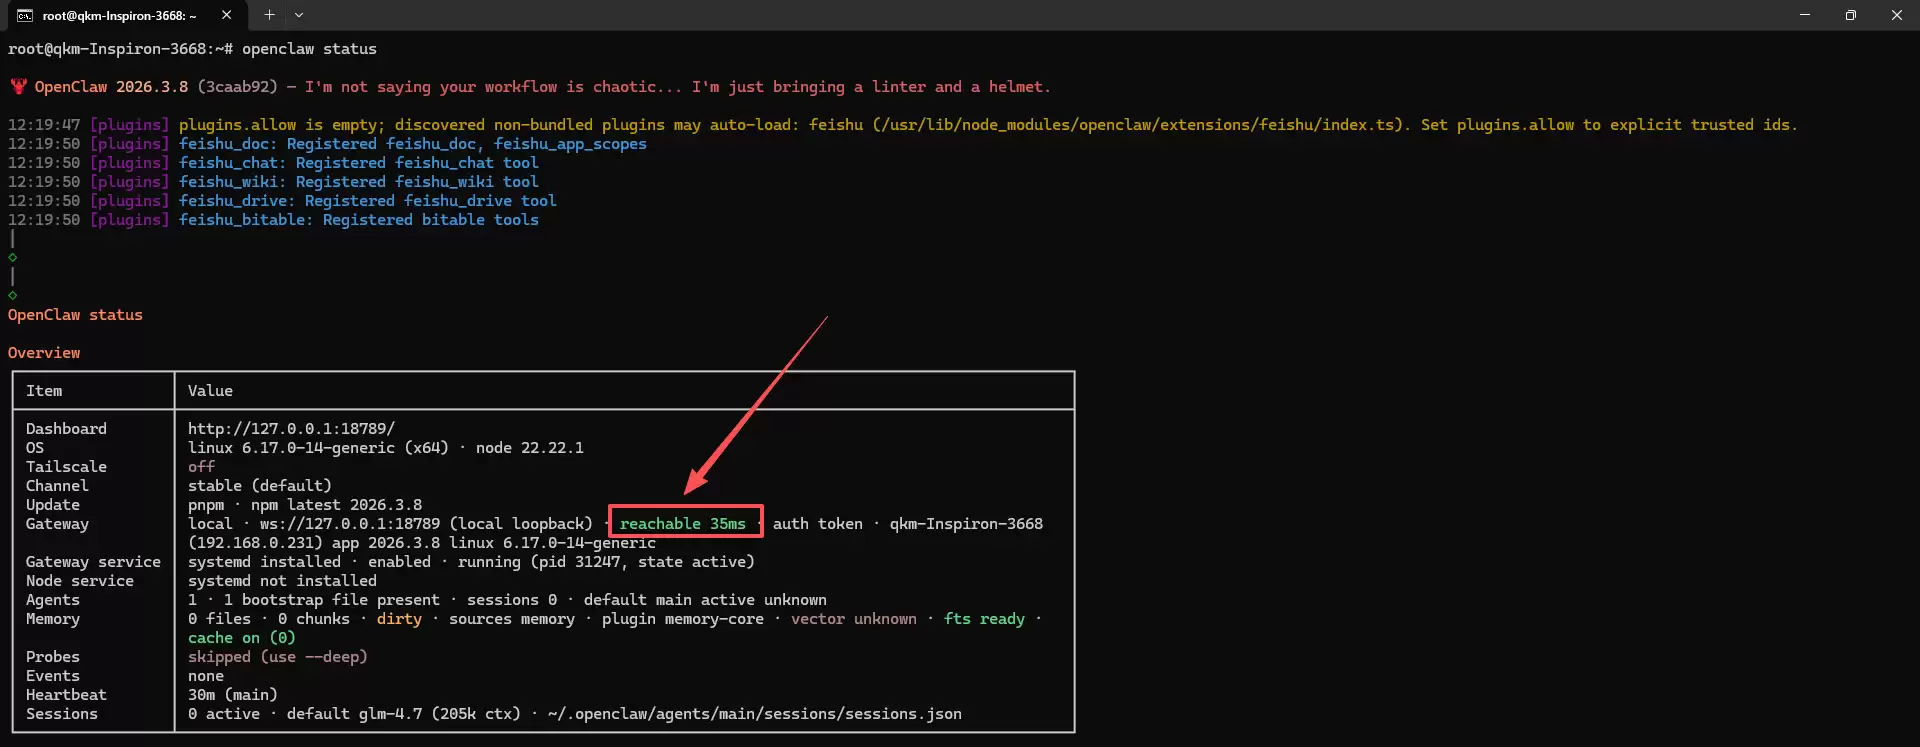Click the 'systemd not installed' value
1920x747 pixels.
pos(282,581)
